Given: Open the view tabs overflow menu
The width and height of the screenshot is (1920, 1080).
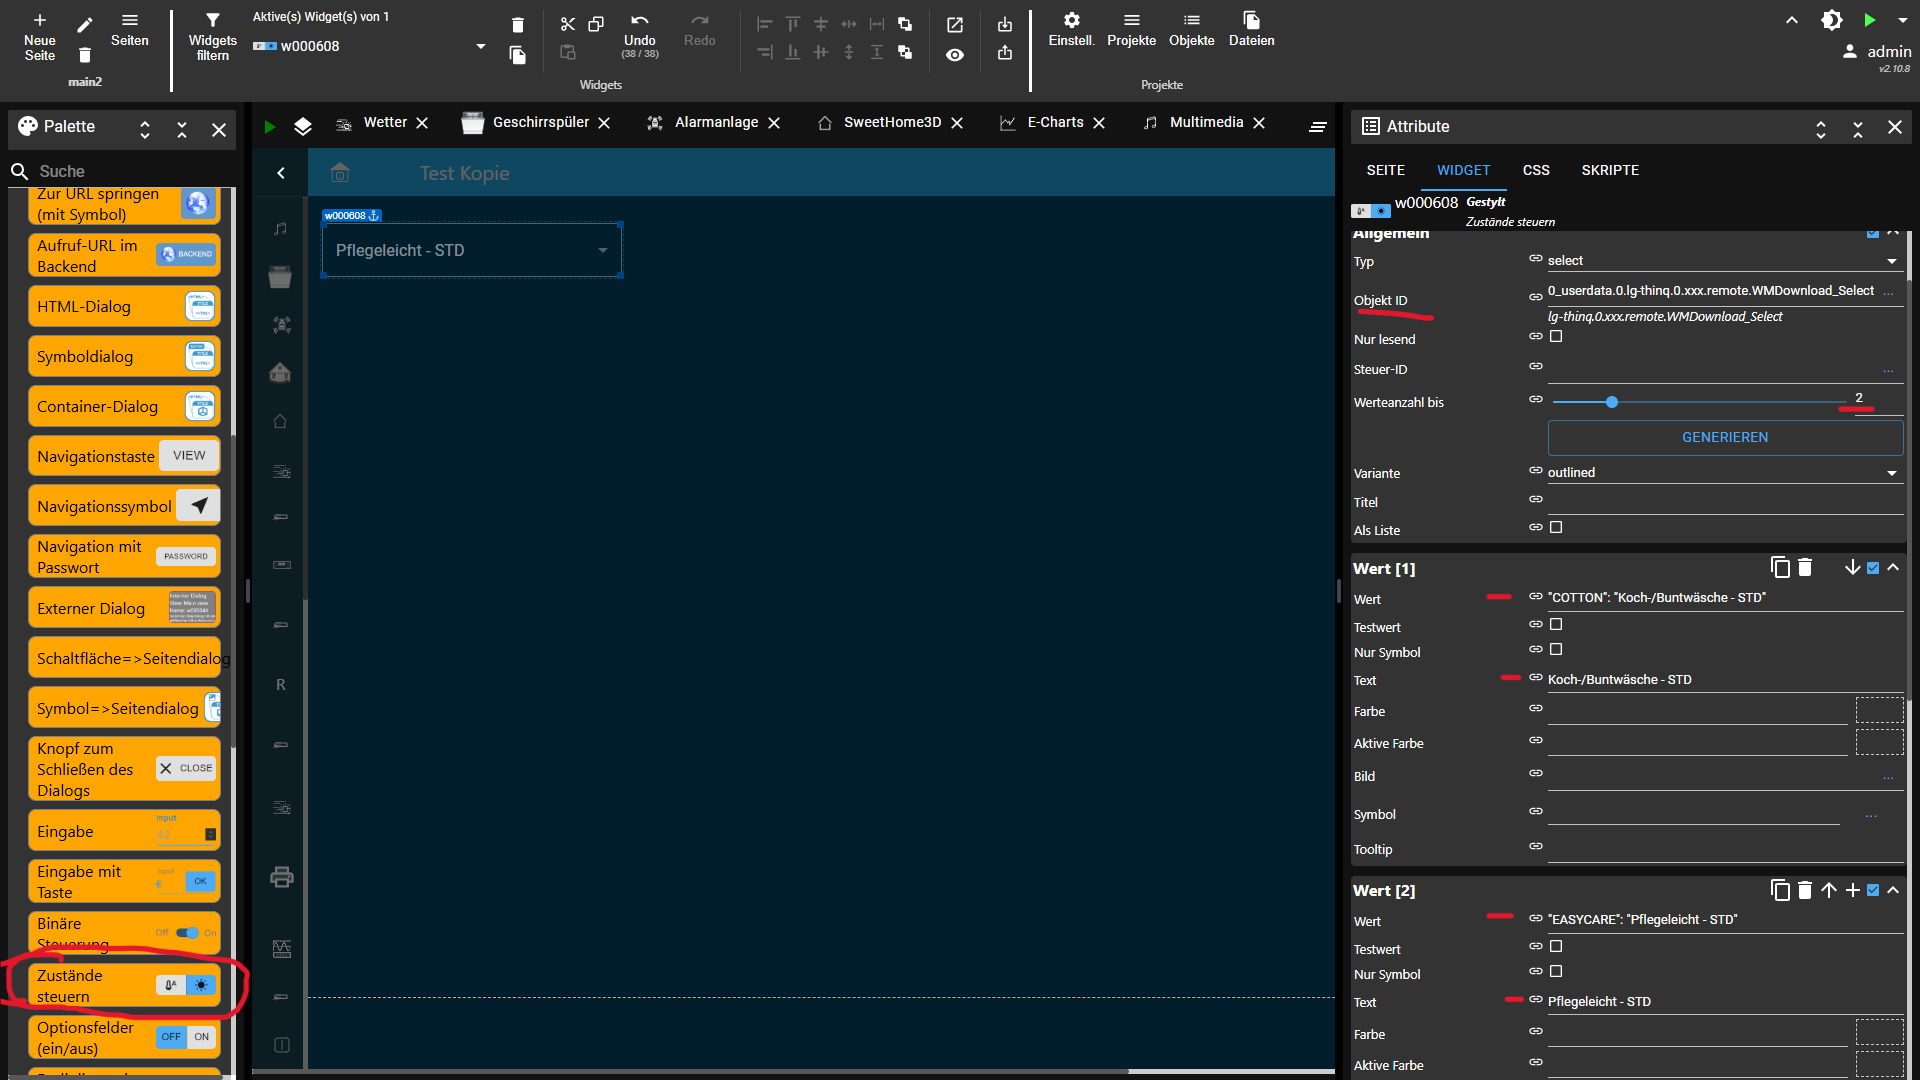Looking at the screenshot, I should [x=1318, y=126].
